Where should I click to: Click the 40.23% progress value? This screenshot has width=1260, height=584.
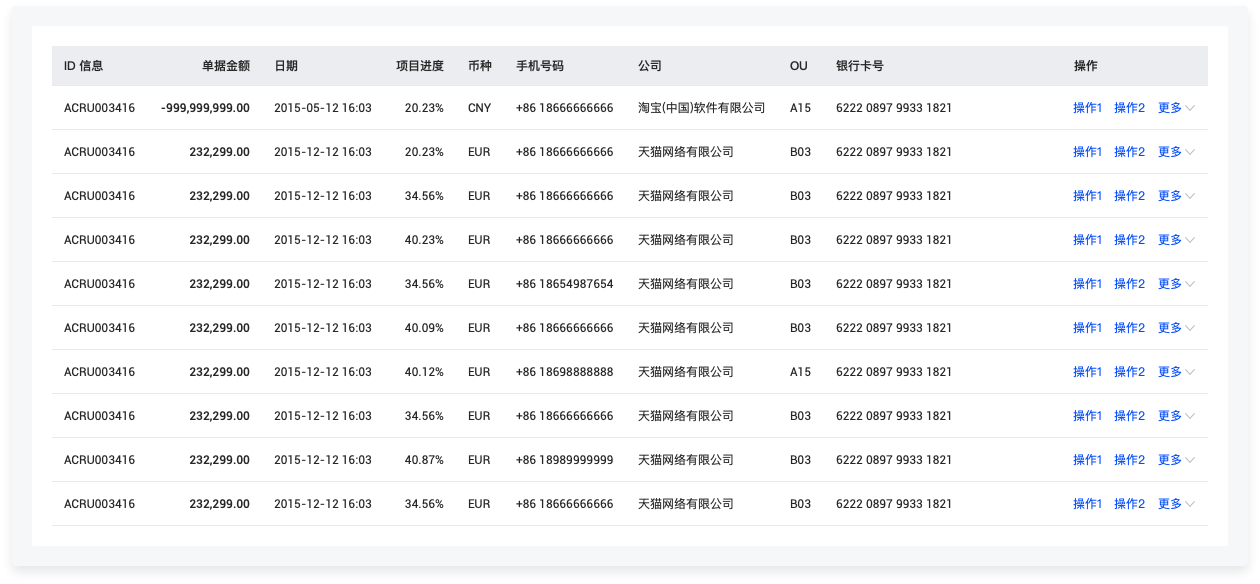(424, 240)
